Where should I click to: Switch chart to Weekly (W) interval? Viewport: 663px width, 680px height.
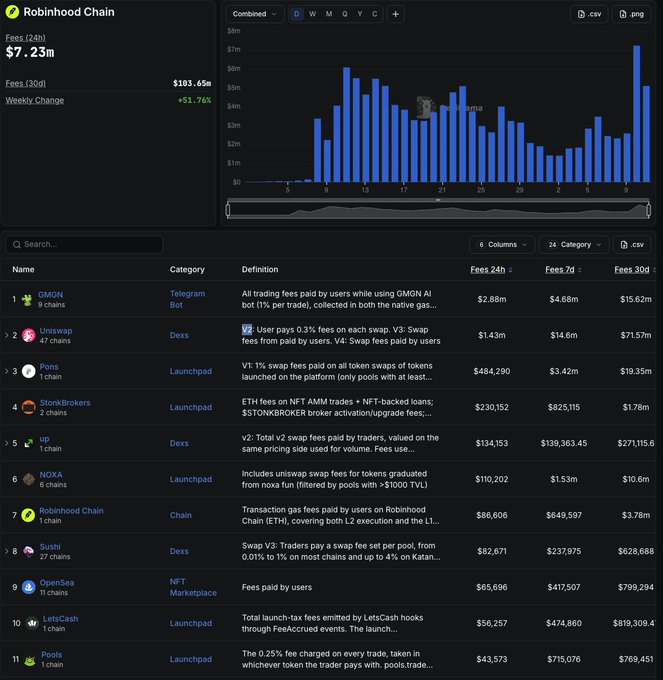[x=312, y=14]
